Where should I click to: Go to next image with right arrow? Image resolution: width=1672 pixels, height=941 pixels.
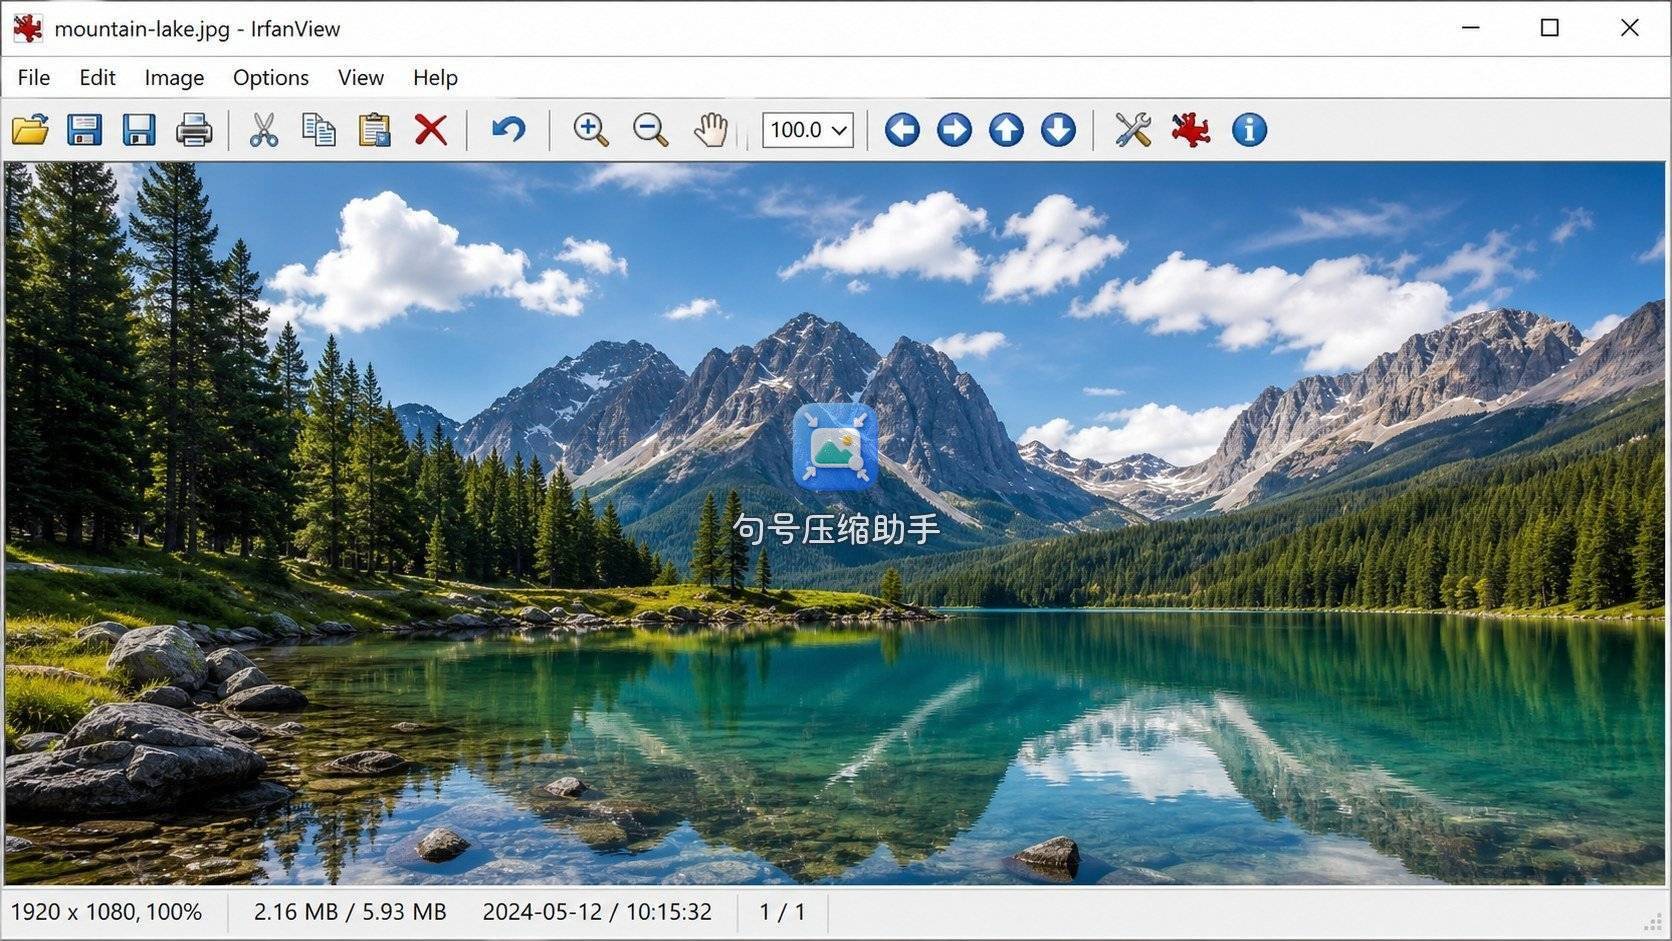tap(954, 130)
